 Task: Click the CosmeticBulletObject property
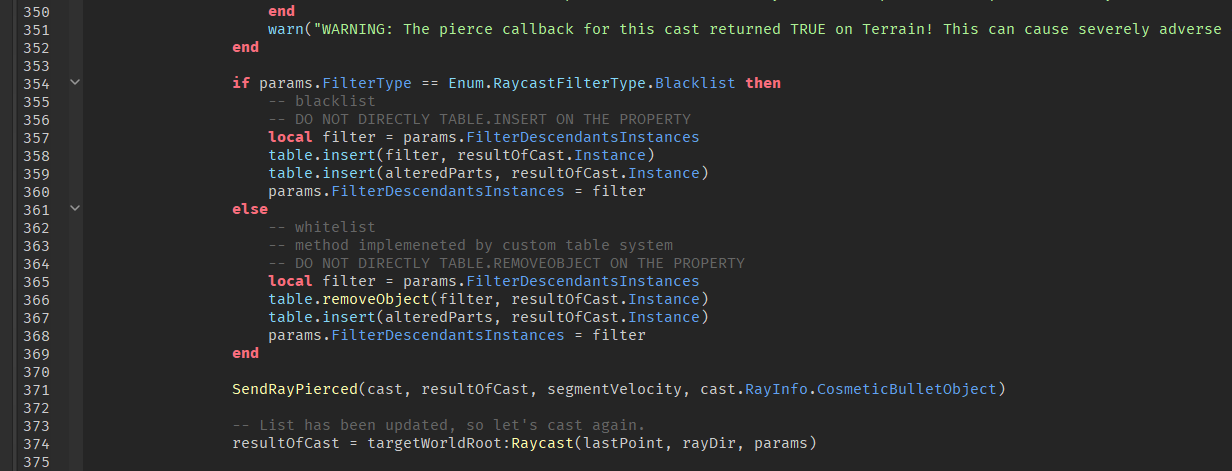[907, 389]
